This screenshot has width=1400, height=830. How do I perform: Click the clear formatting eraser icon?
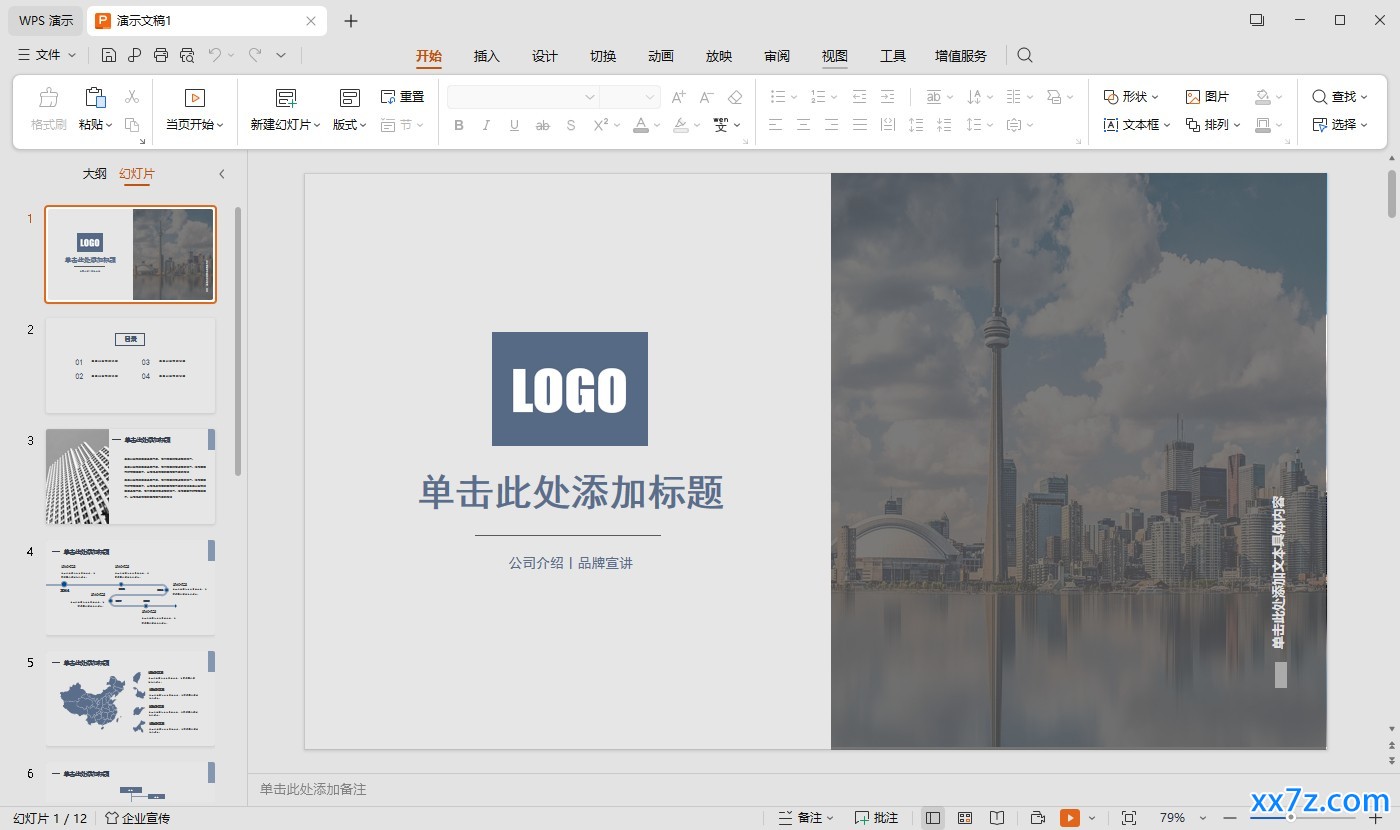[735, 97]
